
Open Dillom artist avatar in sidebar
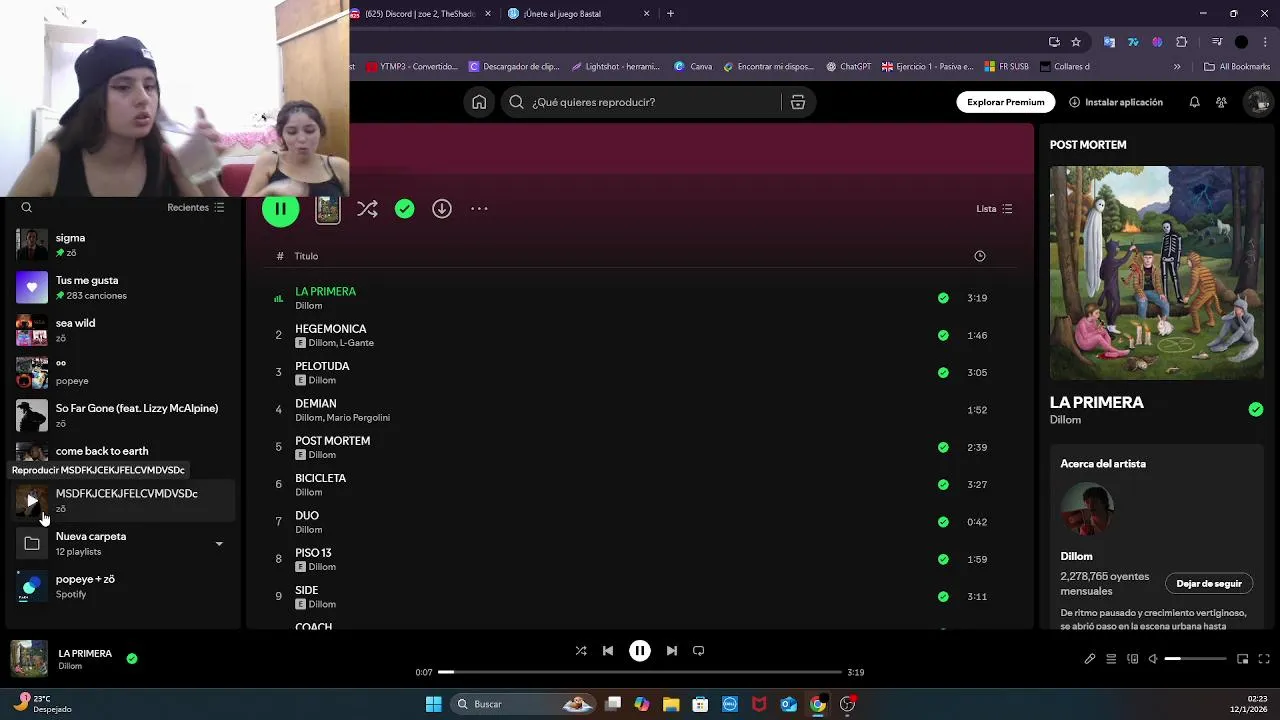[x=1087, y=510]
